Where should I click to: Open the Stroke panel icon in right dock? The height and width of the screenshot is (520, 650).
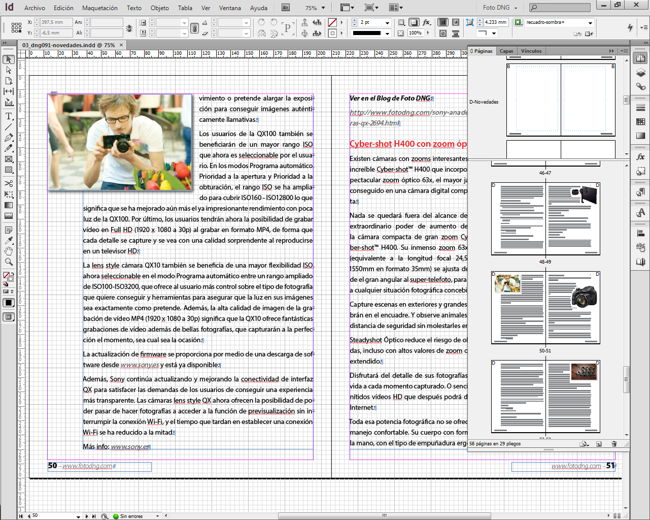(640, 108)
